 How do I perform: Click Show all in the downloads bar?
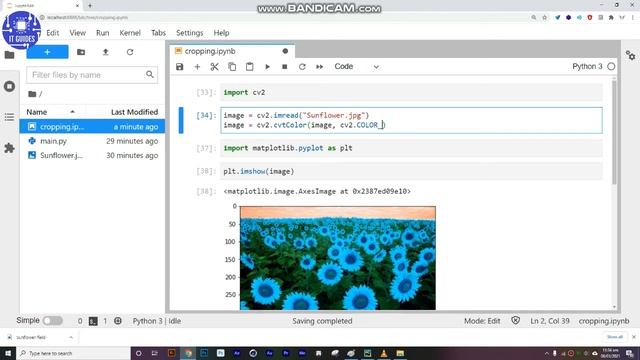[615, 337]
